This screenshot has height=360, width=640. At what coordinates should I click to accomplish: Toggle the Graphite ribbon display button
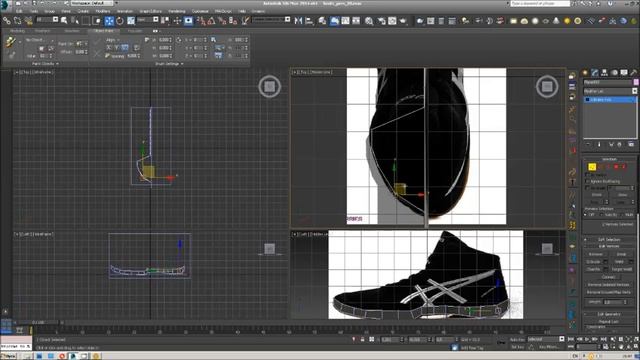(334, 20)
